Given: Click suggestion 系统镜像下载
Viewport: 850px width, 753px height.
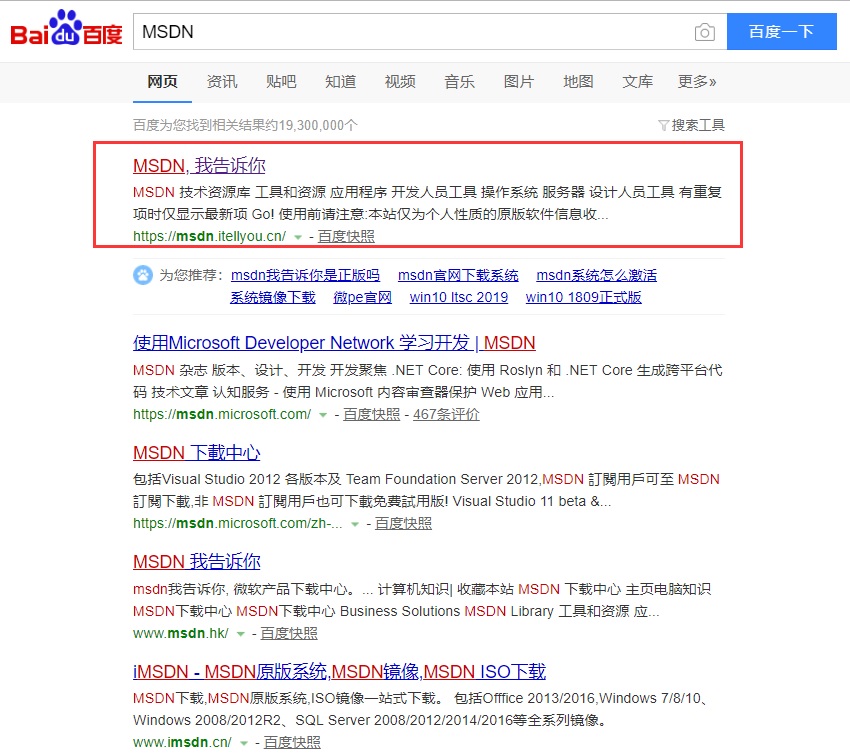Looking at the screenshot, I should 273,297.
